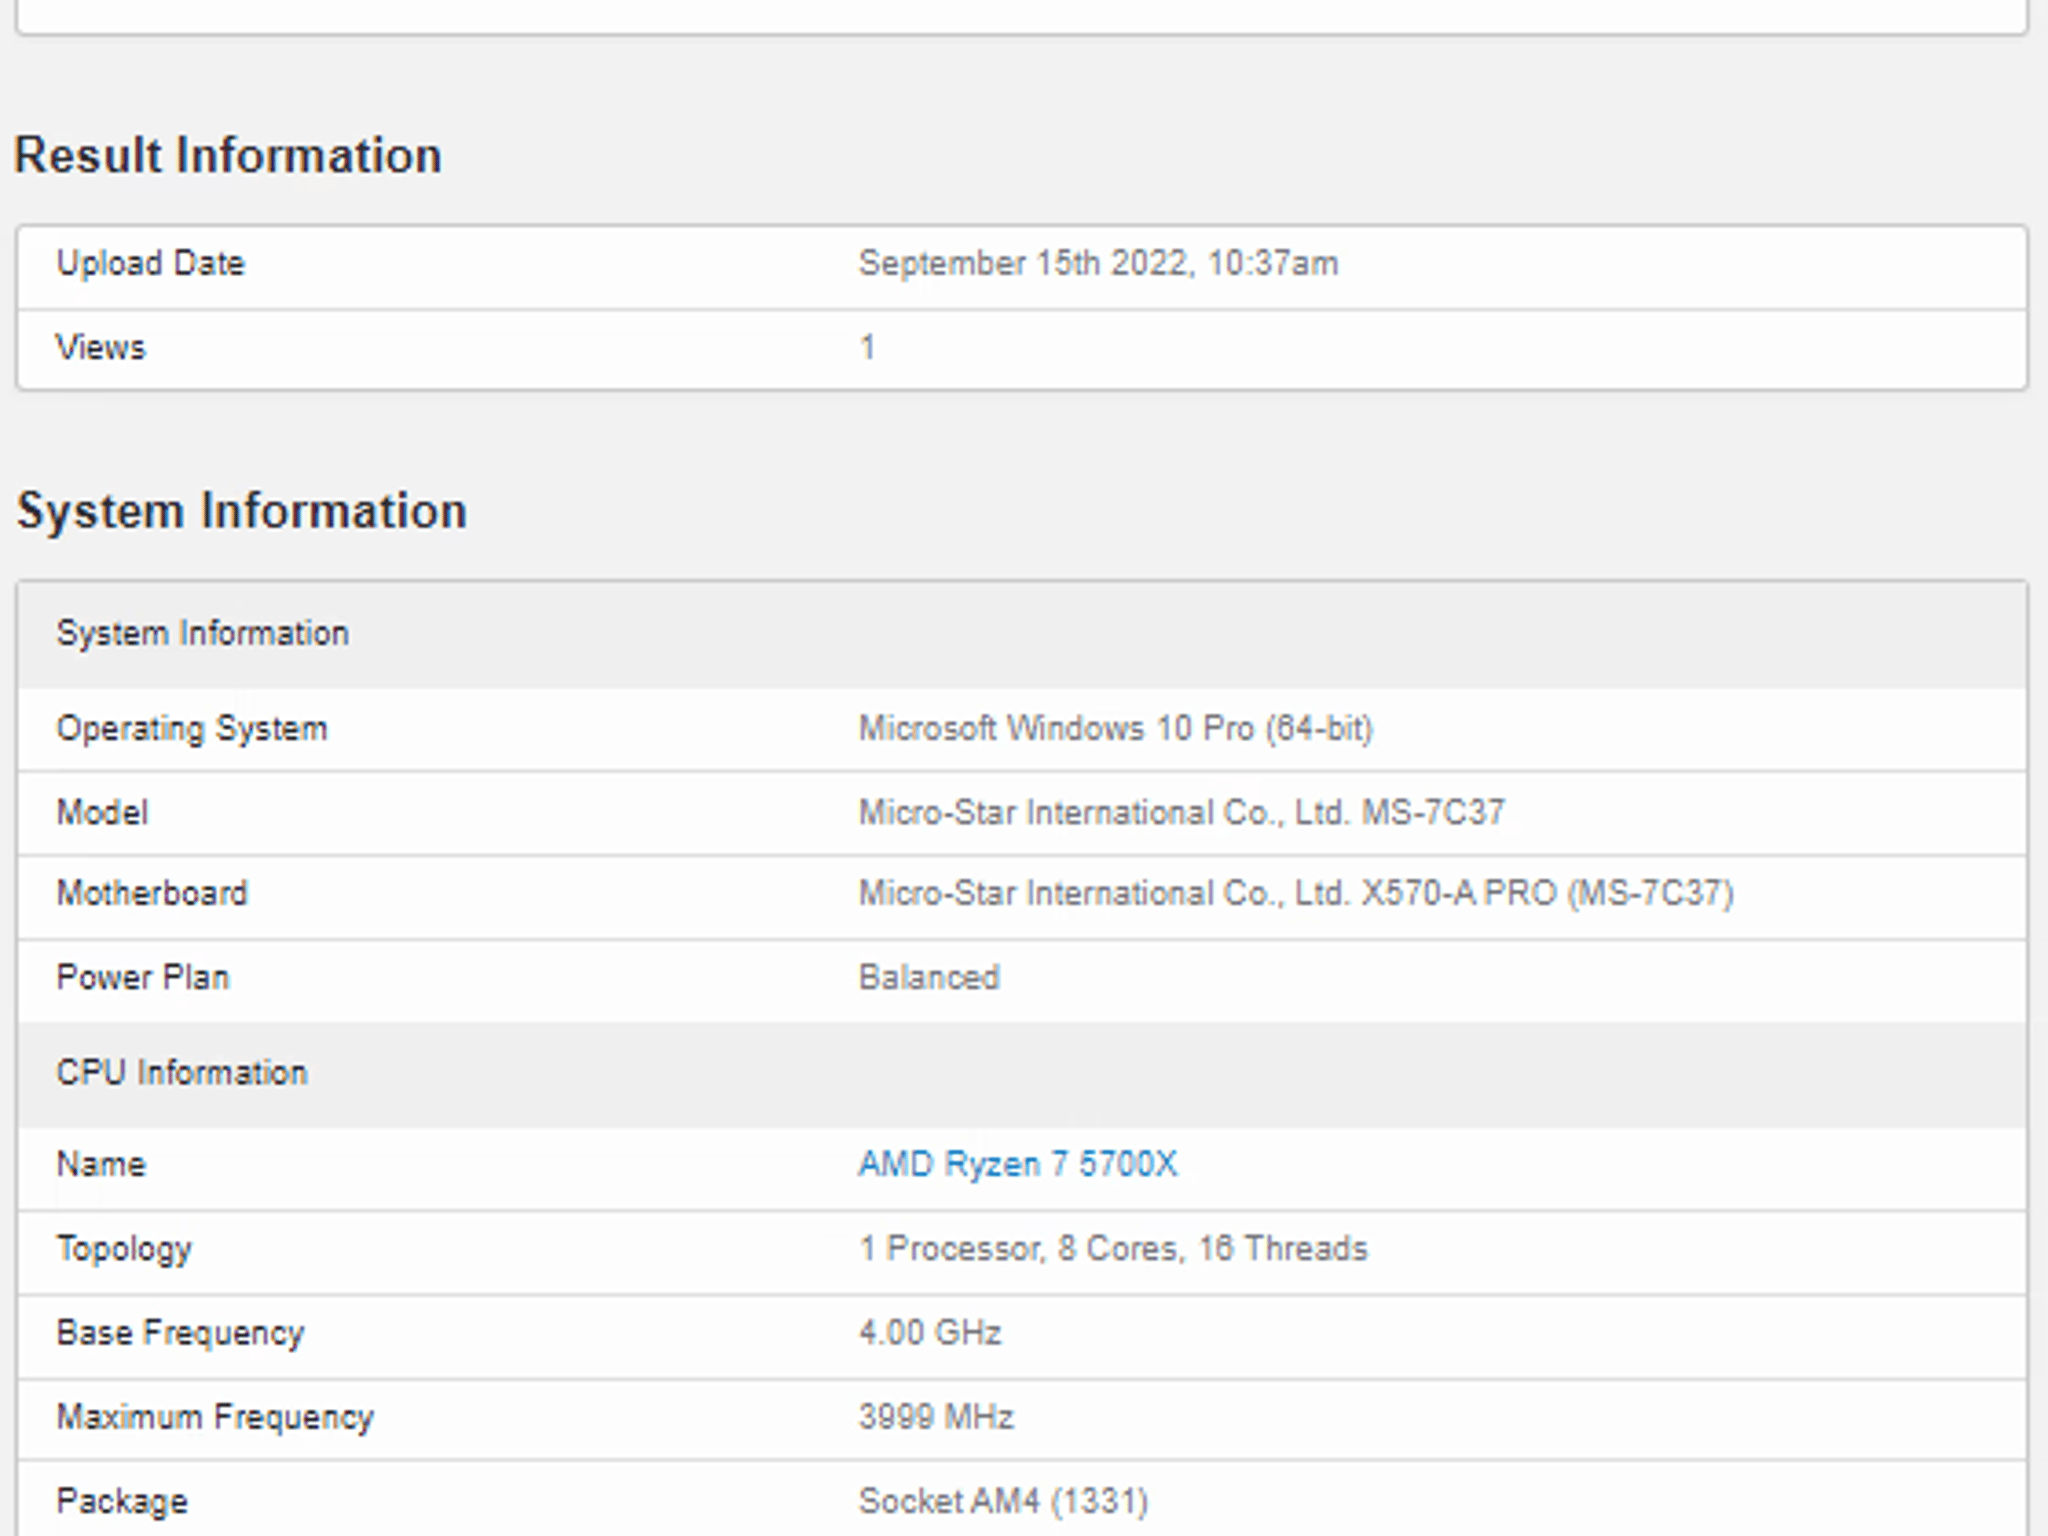Select the Socket AM4 (1331) value
Image resolution: width=2048 pixels, height=1536 pixels.
tap(1003, 1501)
